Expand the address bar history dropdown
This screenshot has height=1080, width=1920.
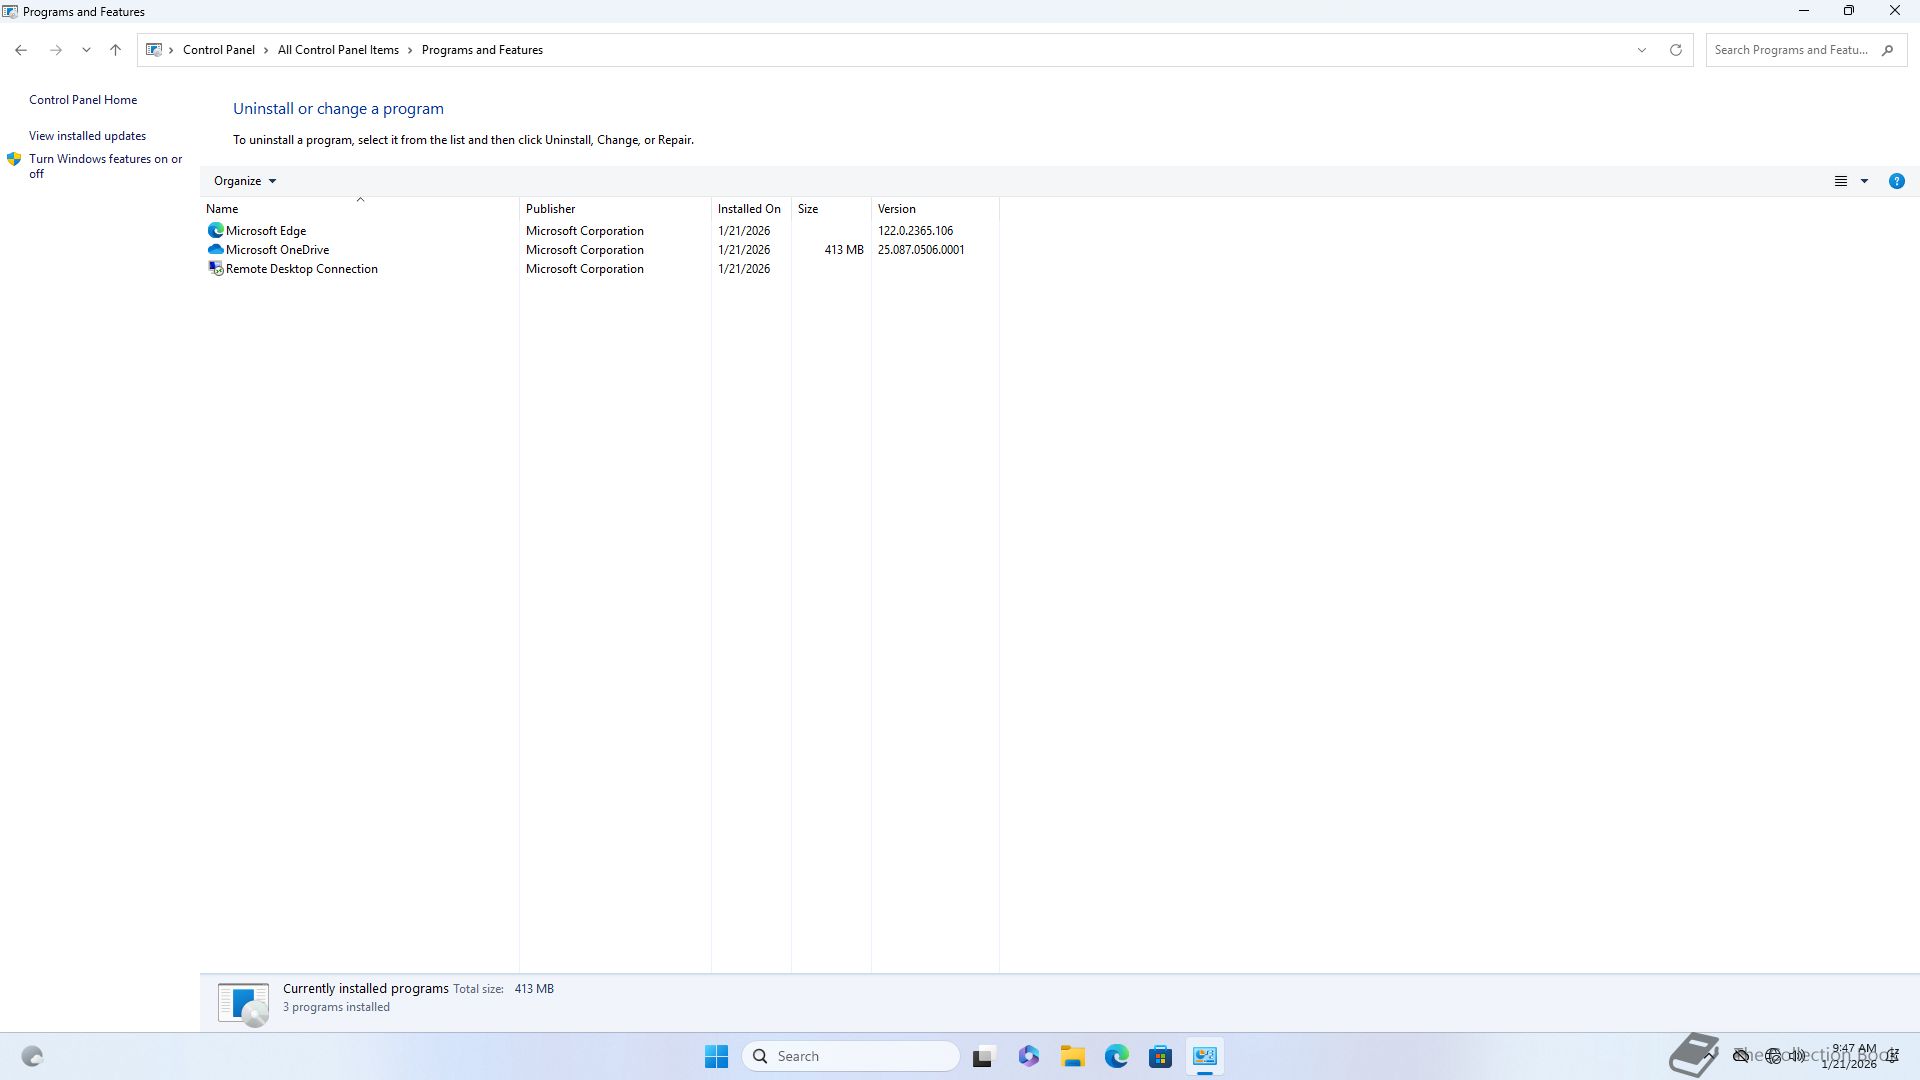[1641, 50]
